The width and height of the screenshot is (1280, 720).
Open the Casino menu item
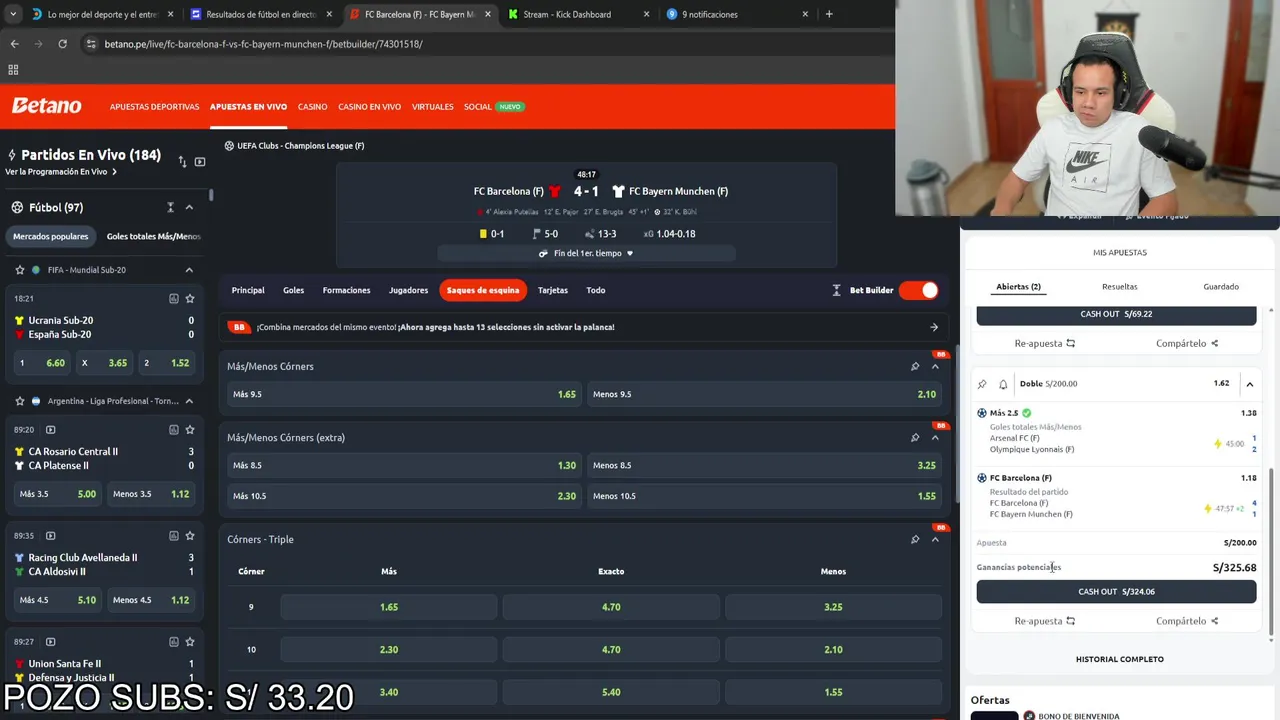point(312,106)
